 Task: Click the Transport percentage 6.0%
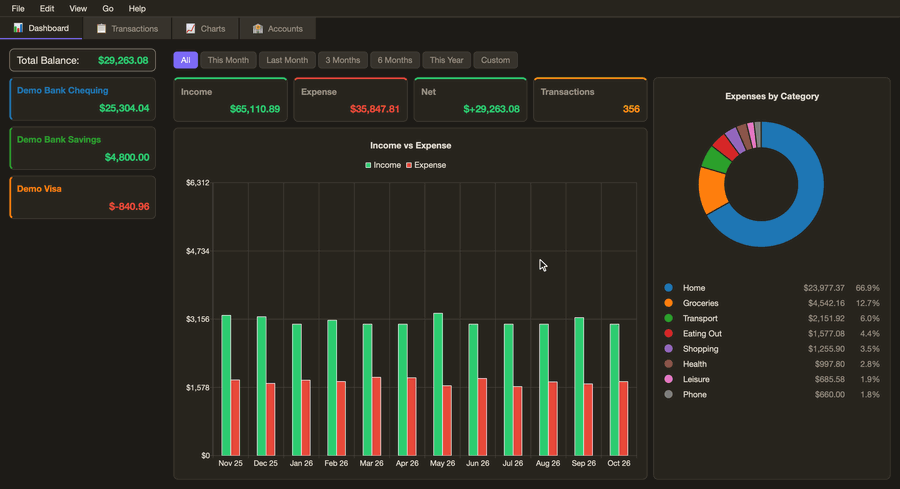[870, 318]
